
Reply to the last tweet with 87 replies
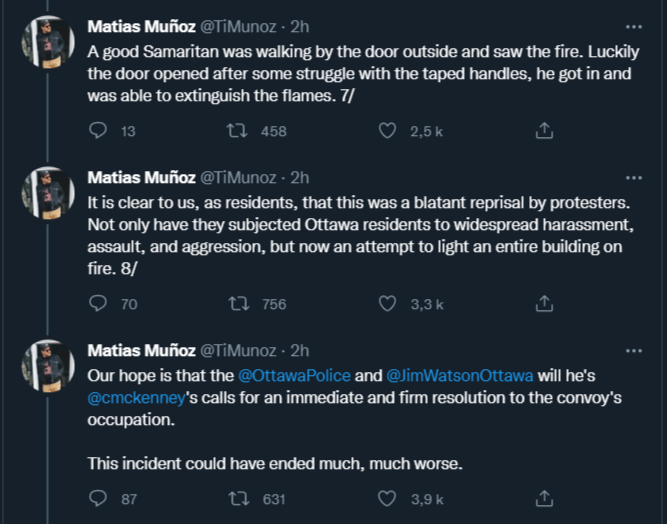(x=98, y=497)
